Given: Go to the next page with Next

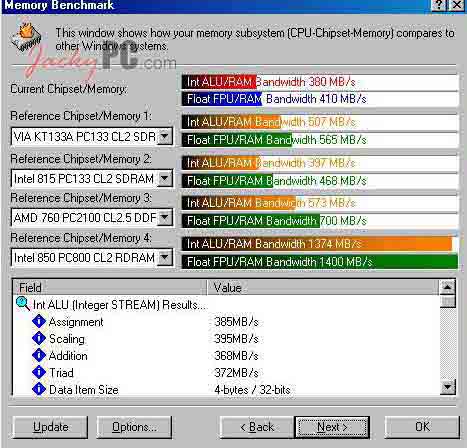Looking at the screenshot, I should [332, 427].
